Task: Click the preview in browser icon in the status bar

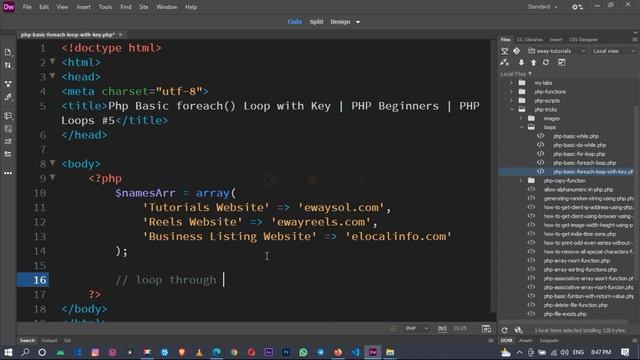Action: [x=486, y=329]
